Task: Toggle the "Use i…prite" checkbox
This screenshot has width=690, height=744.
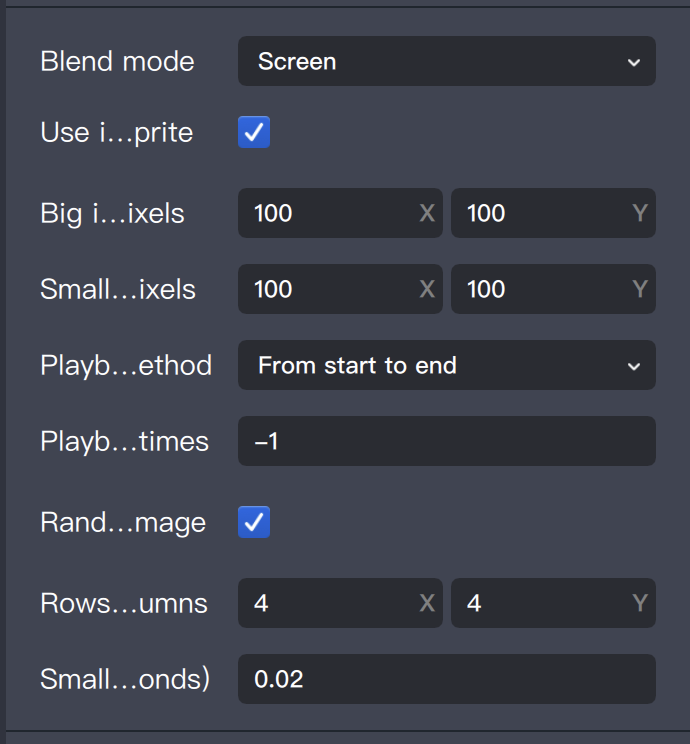Action: click(254, 132)
